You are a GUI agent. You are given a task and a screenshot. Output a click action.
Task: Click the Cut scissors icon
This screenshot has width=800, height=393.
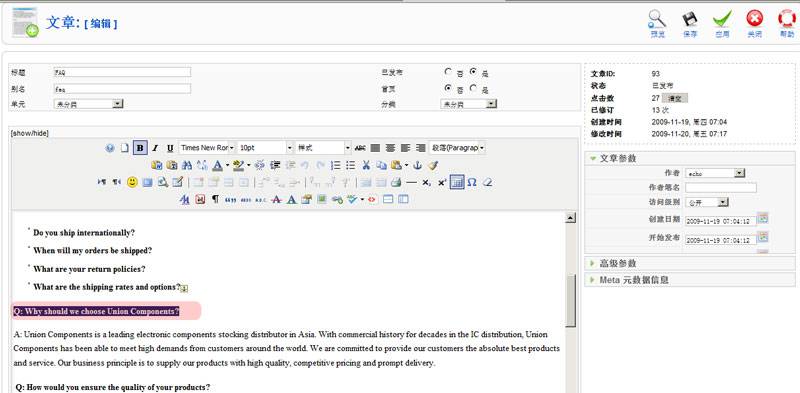point(366,165)
